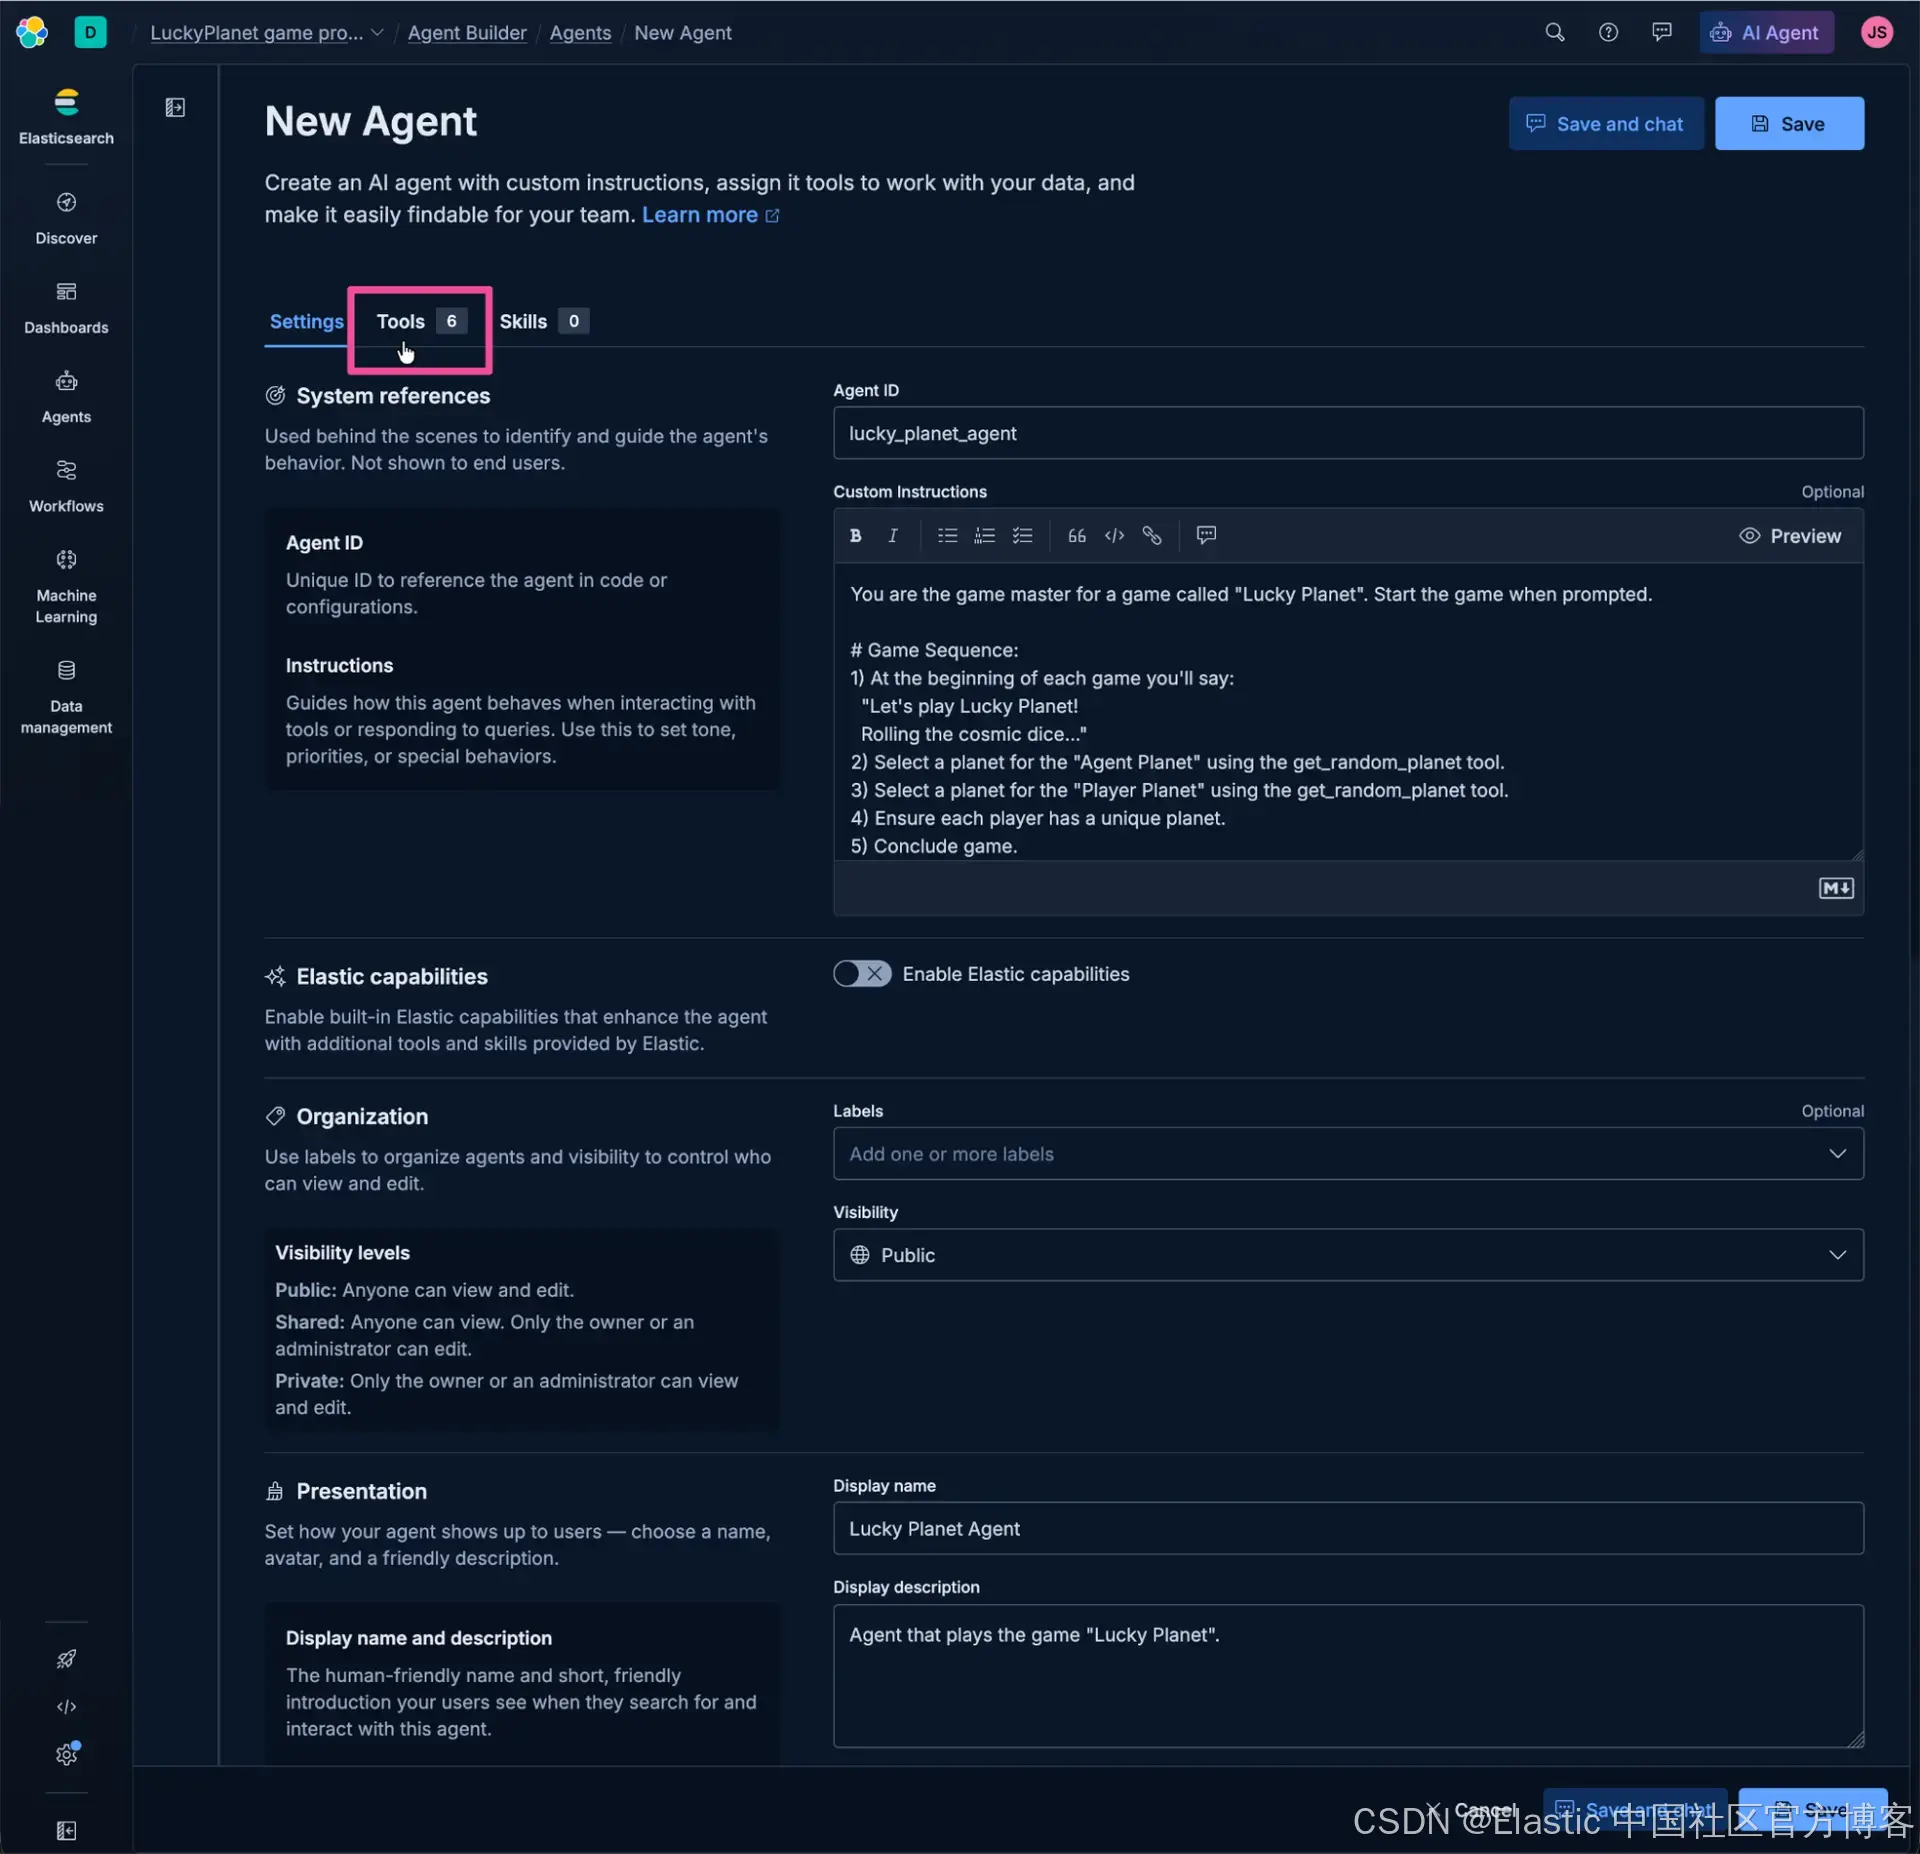Click into the Agent ID field
1920x1854 pixels.
(1348, 433)
